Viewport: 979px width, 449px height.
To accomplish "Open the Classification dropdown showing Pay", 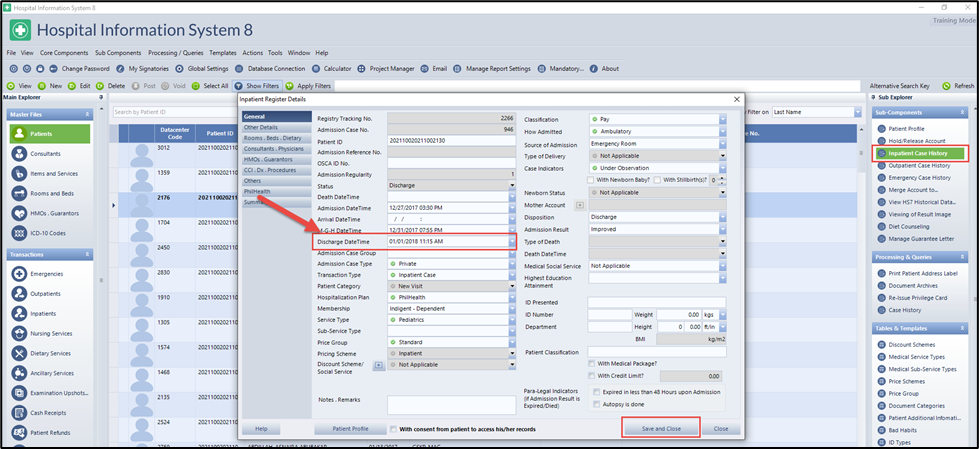I will [722, 119].
